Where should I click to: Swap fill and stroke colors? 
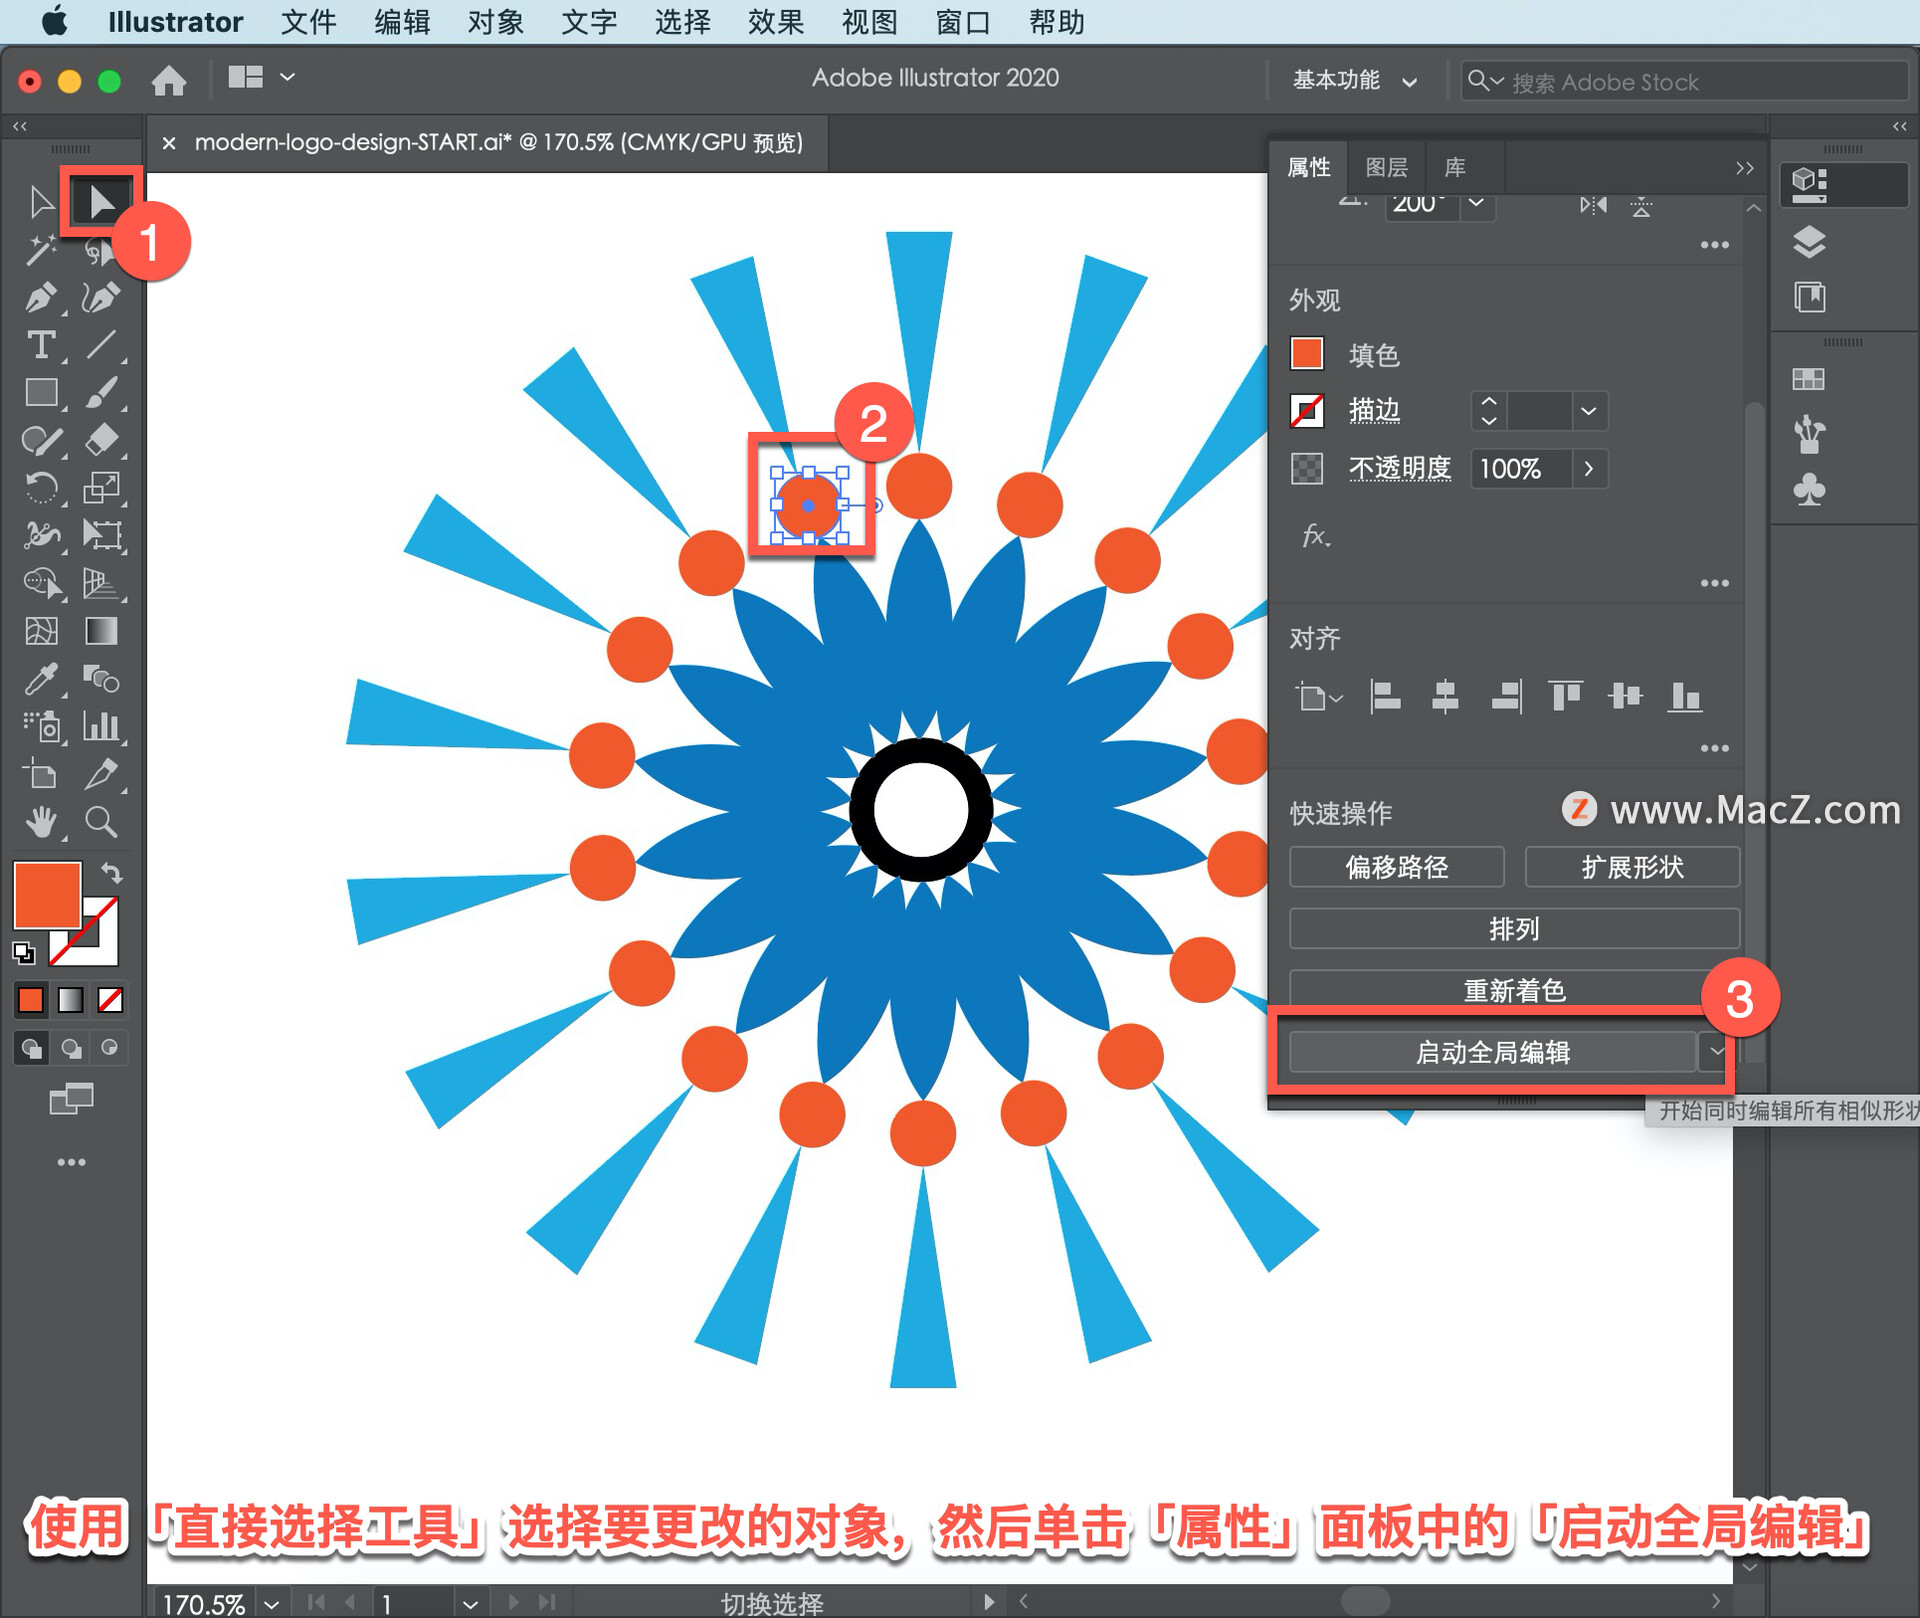[111, 873]
